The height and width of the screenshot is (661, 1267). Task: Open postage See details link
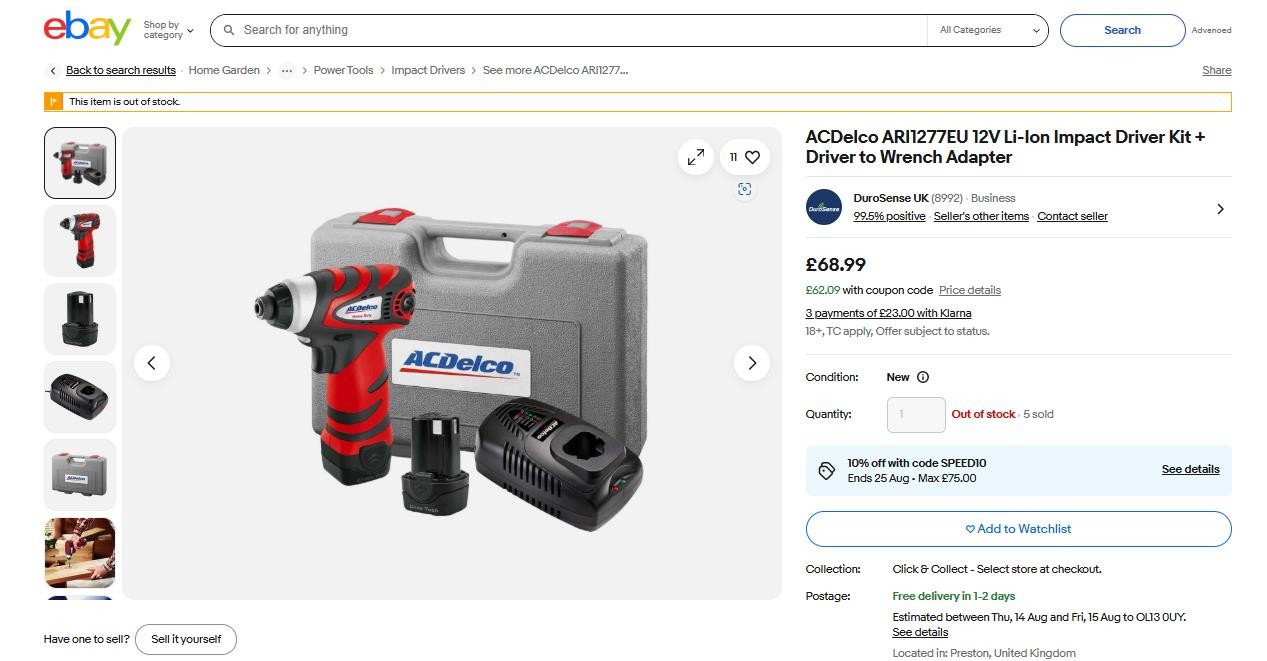pos(920,632)
